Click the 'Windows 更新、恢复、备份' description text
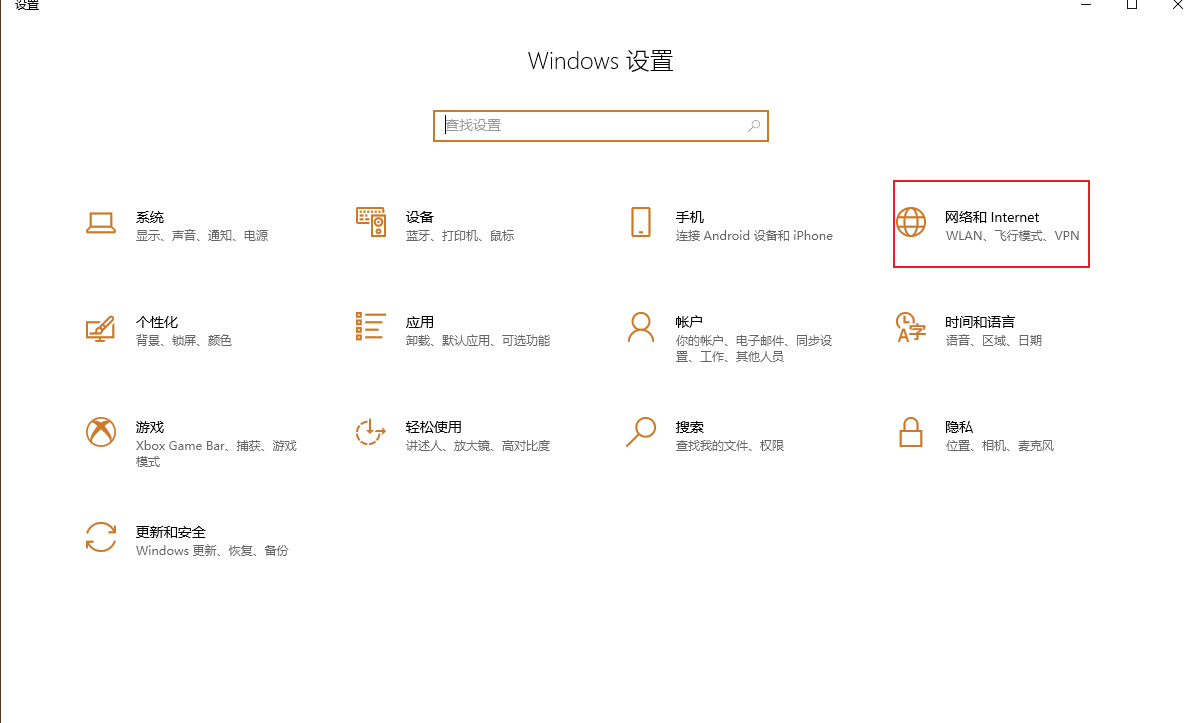Screen dimensions: 1195x723 212,551
